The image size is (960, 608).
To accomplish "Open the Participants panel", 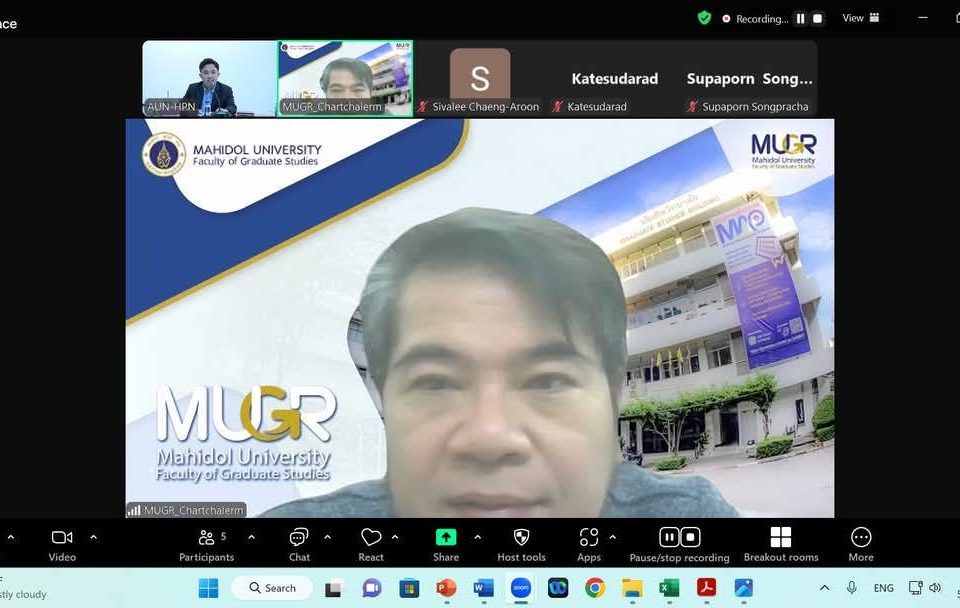I will point(206,544).
